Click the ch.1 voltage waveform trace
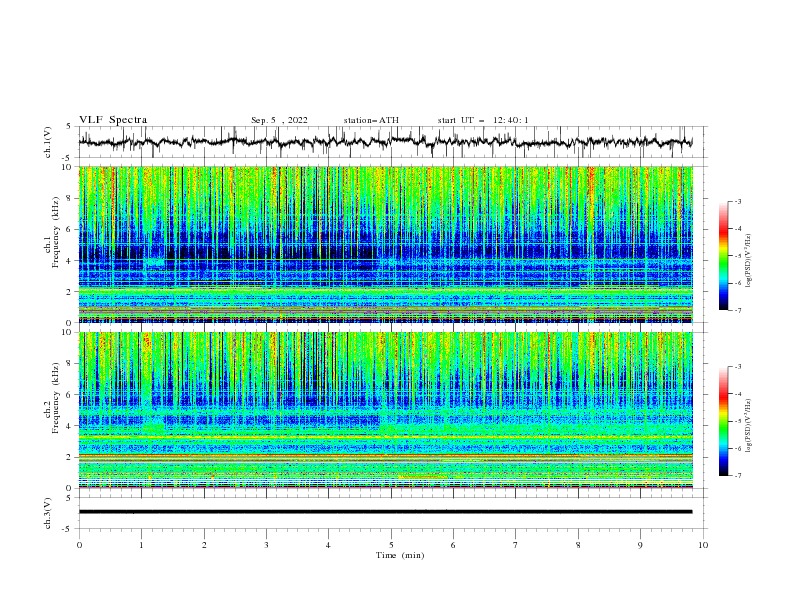This screenshot has width=792, height=612. [x=385, y=142]
